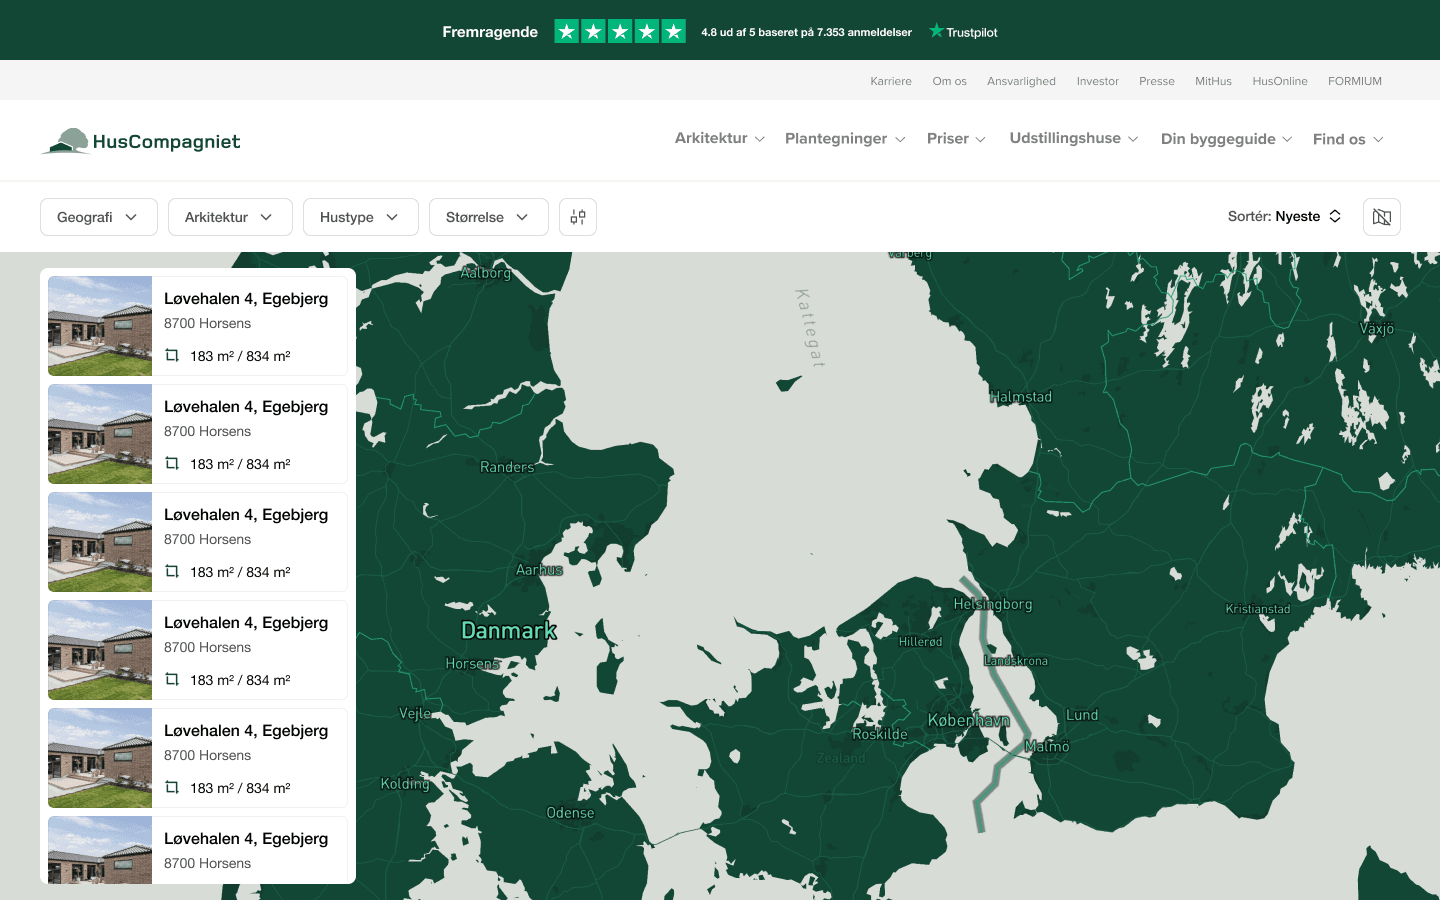Click the Malmö label on the map
This screenshot has width=1440, height=900.
pos(1047,746)
